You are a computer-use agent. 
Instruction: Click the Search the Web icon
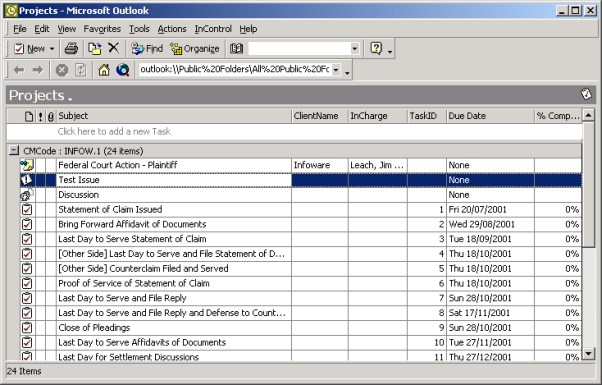point(123,70)
